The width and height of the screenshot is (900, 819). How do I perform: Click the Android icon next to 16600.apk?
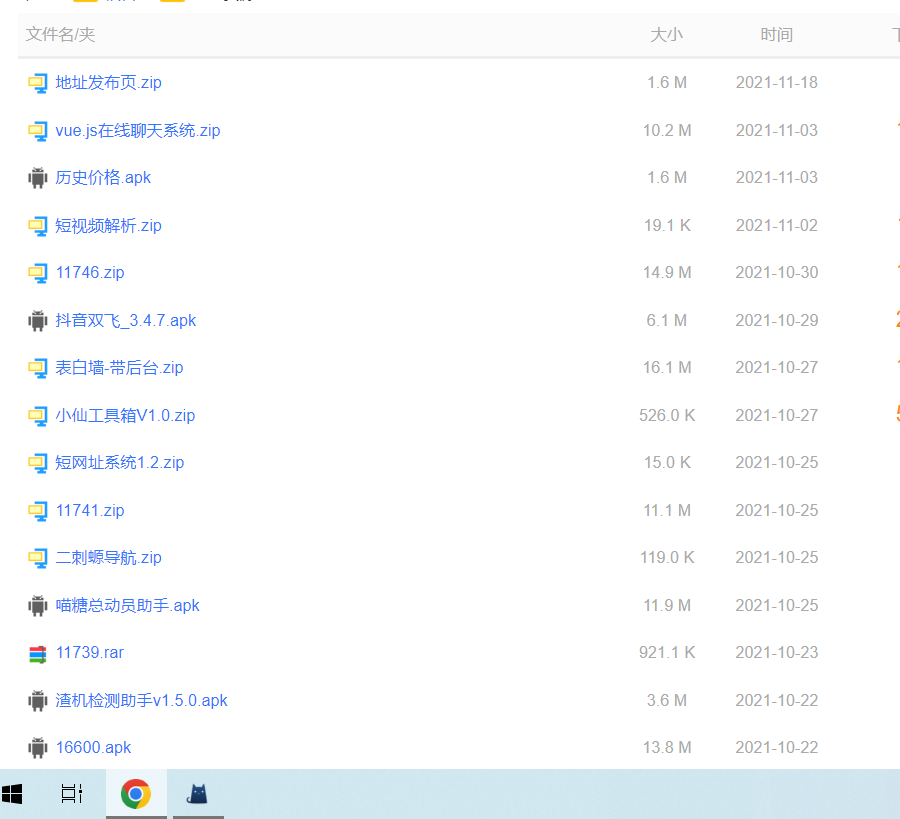[37, 748]
